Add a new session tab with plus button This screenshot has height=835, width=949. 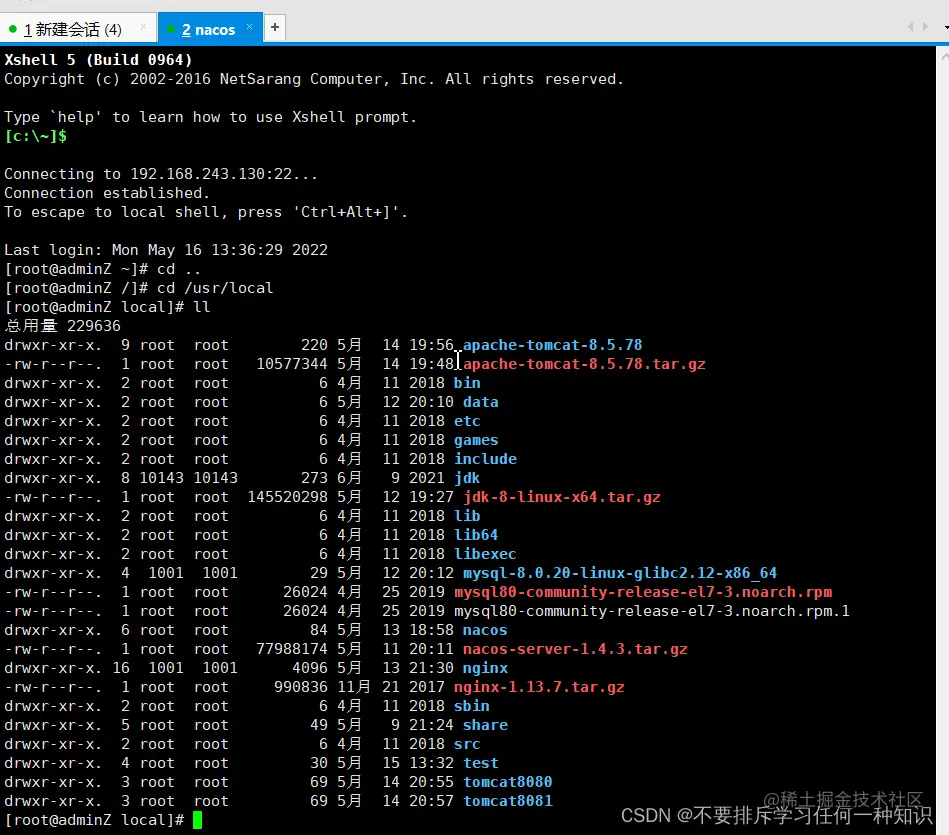coord(275,27)
